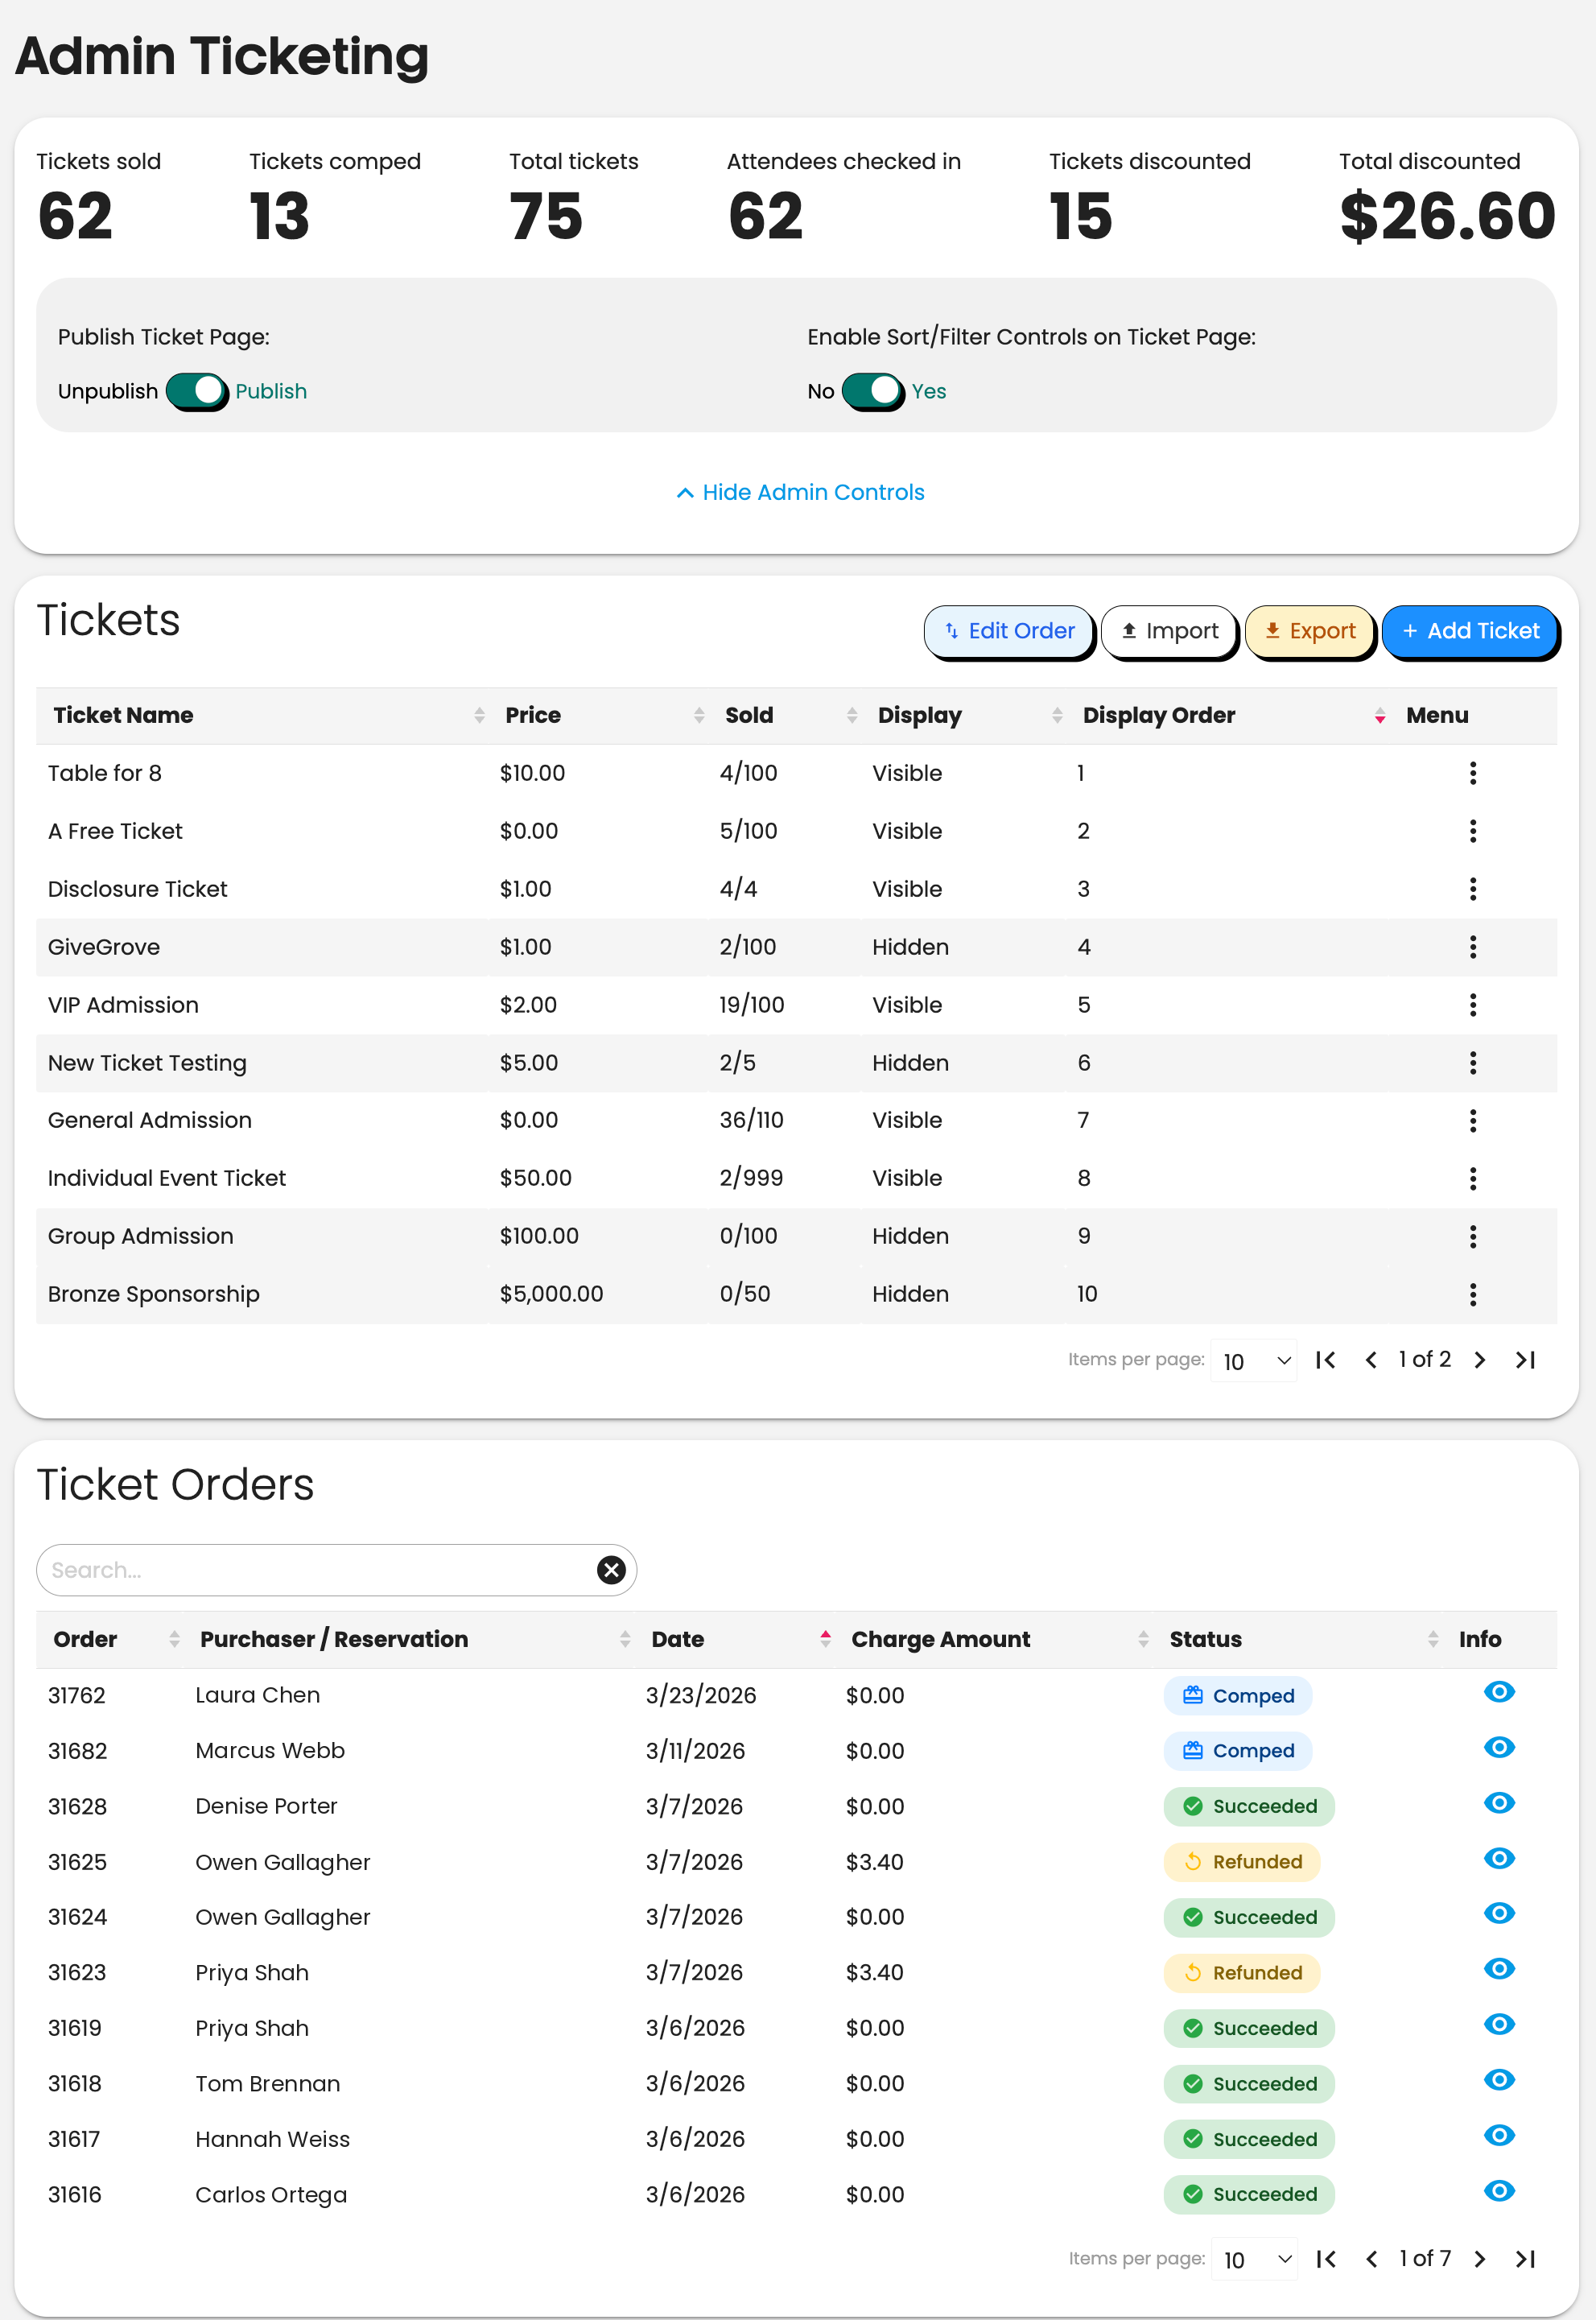Viewport: 1596px width, 2320px height.
Task: Jump to last page of Ticket Orders
Action: [x=1525, y=2259]
